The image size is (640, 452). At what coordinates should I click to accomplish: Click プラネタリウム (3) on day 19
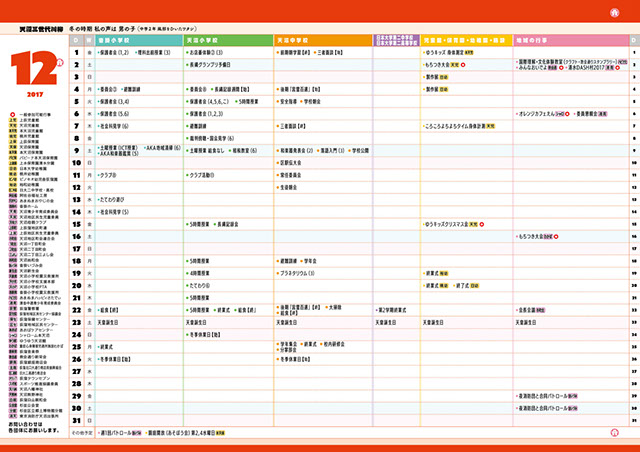coord(297,273)
